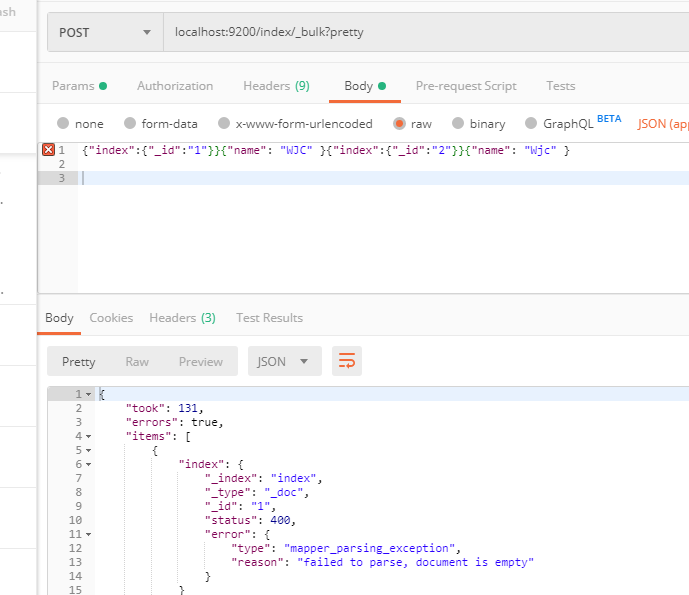
Task: View the Test Results tab
Action: (x=269, y=318)
